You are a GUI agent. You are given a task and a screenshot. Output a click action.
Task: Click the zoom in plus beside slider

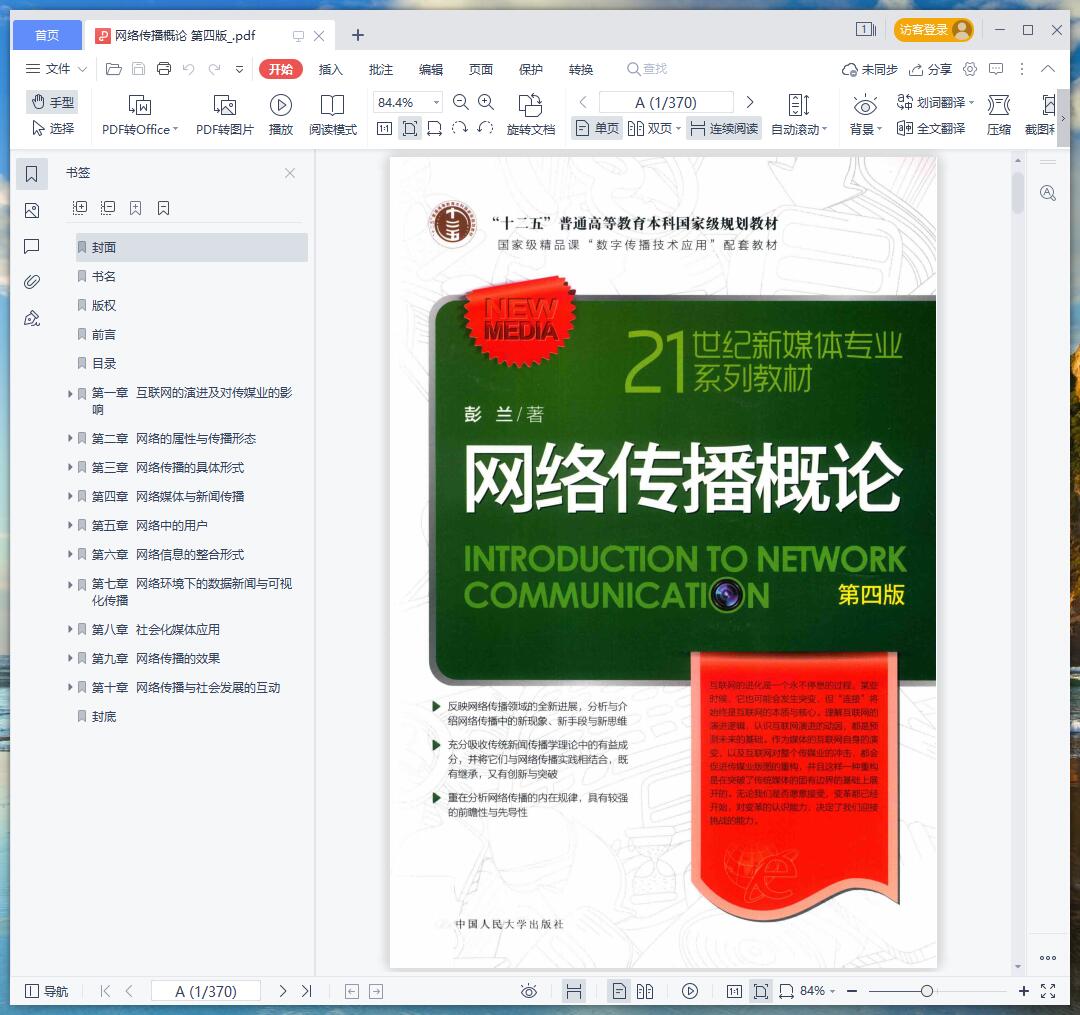1024,991
